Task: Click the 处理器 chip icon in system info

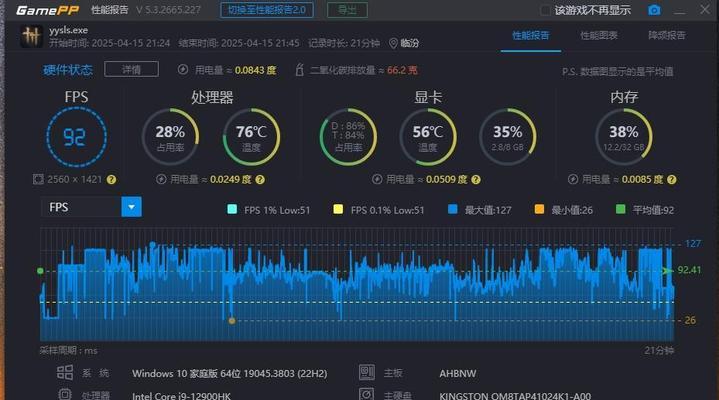Action: click(x=65, y=394)
